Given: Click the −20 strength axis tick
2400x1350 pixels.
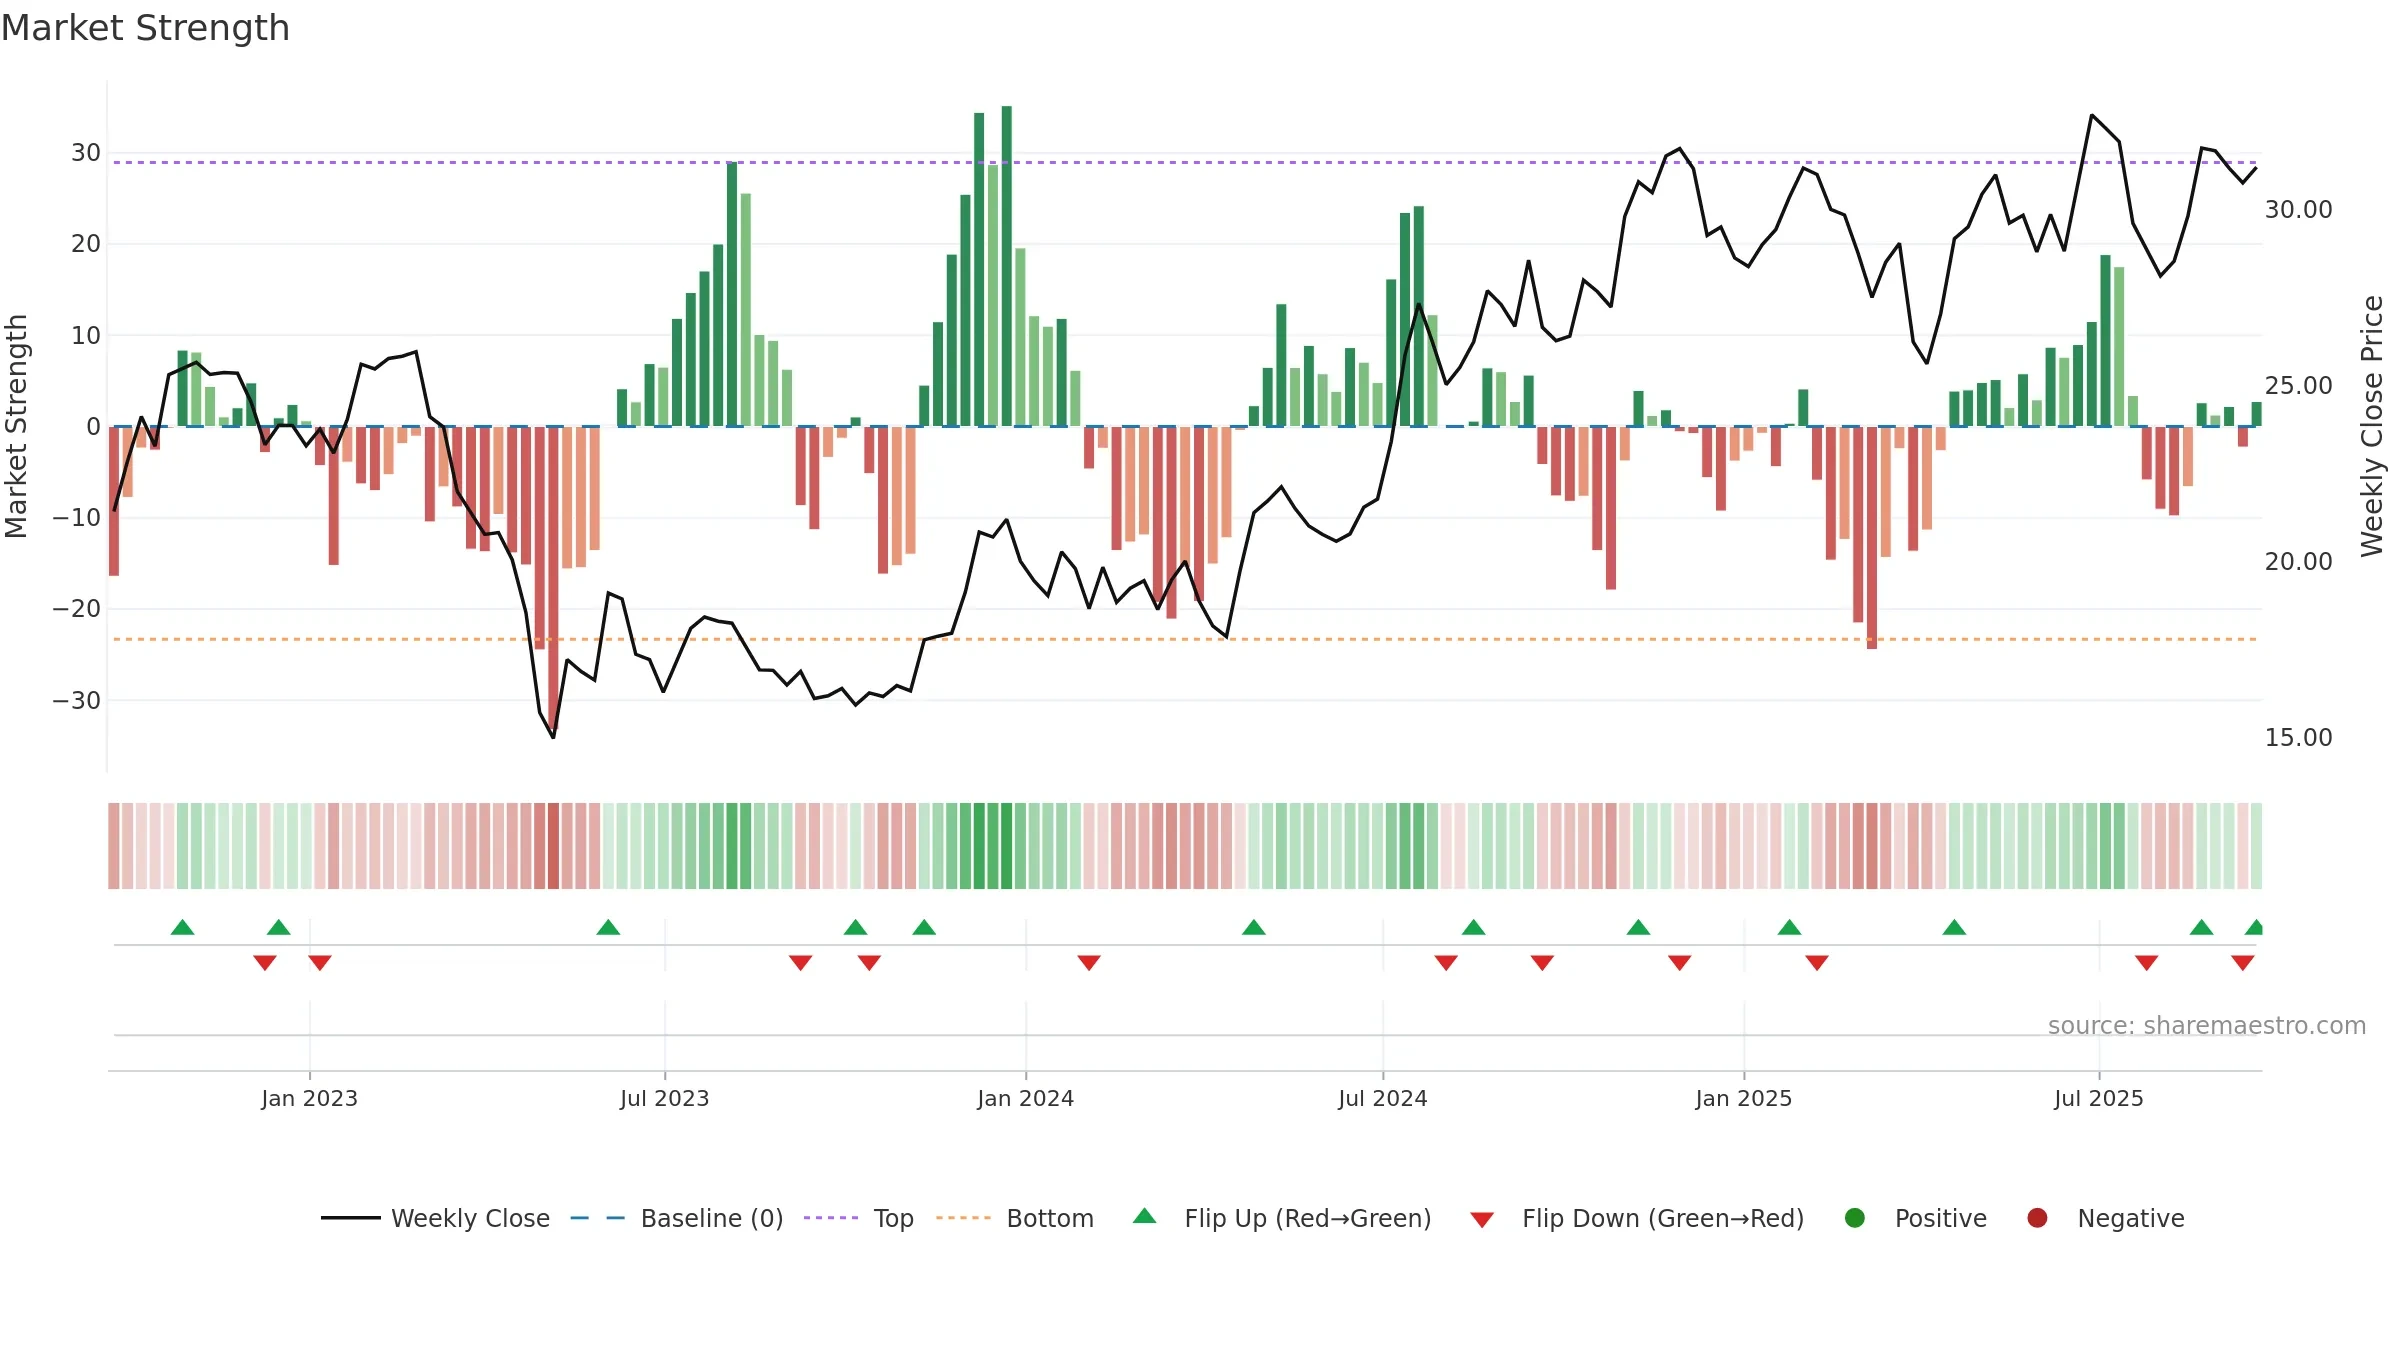Looking at the screenshot, I should pos(76,609).
